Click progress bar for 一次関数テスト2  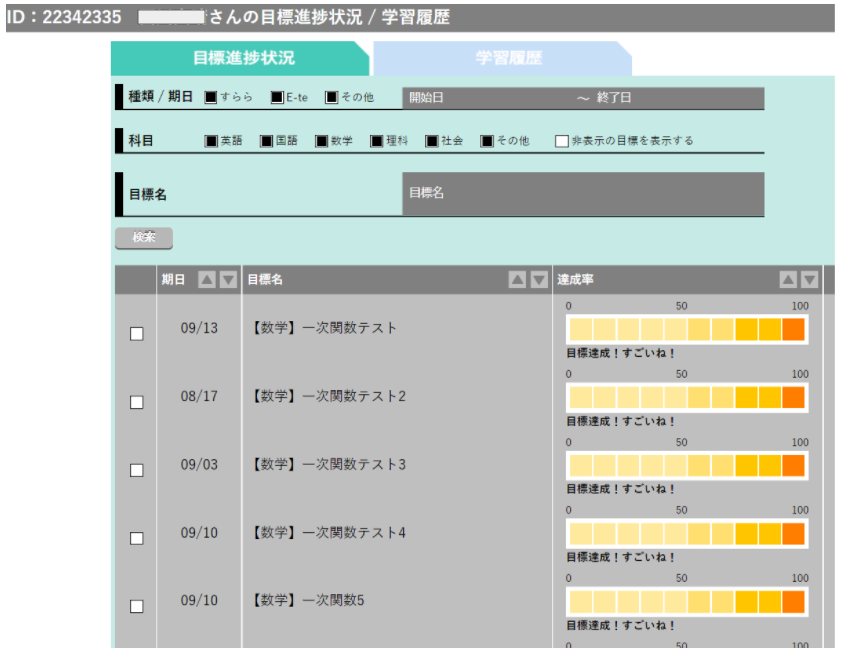click(x=687, y=397)
